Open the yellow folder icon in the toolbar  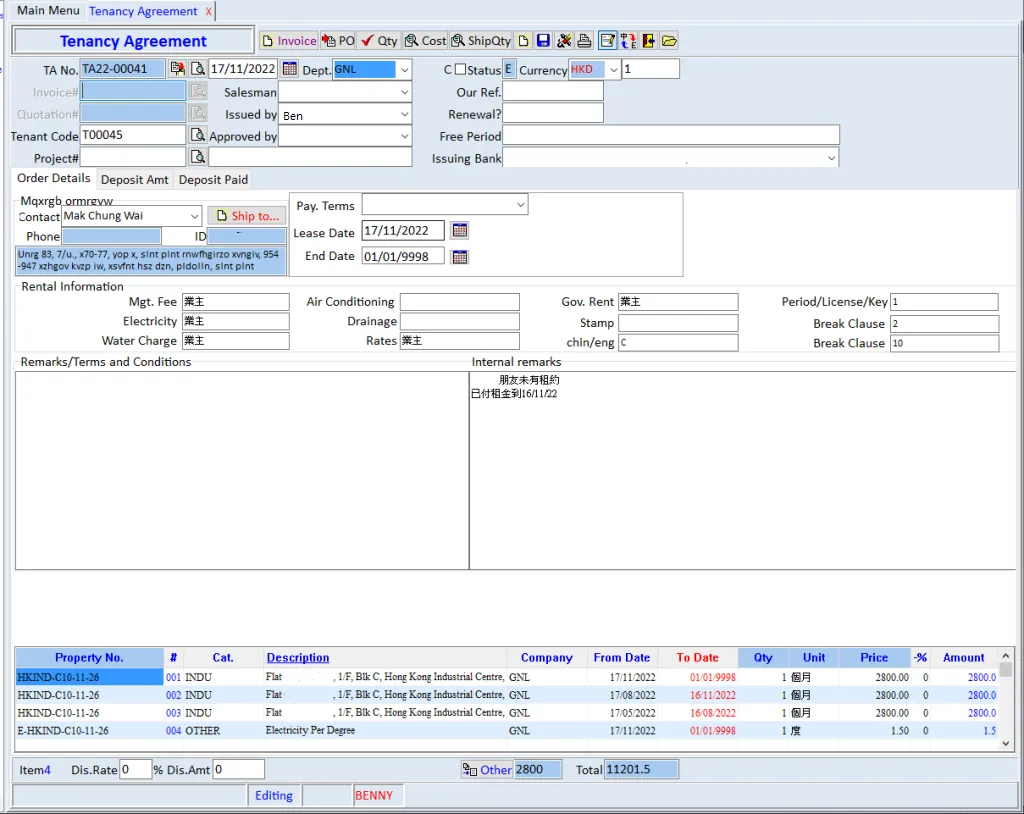[x=669, y=41]
